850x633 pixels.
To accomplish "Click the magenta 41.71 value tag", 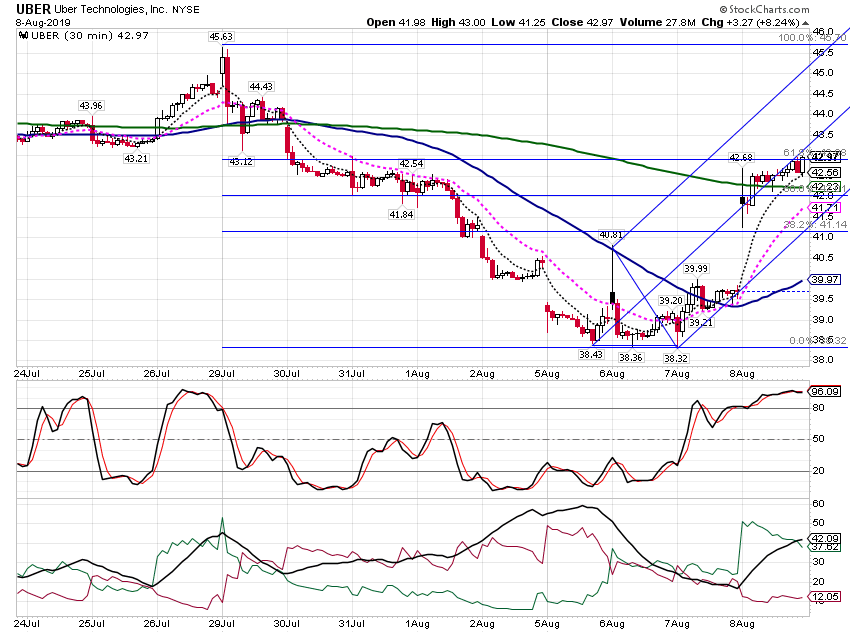I will pos(825,208).
